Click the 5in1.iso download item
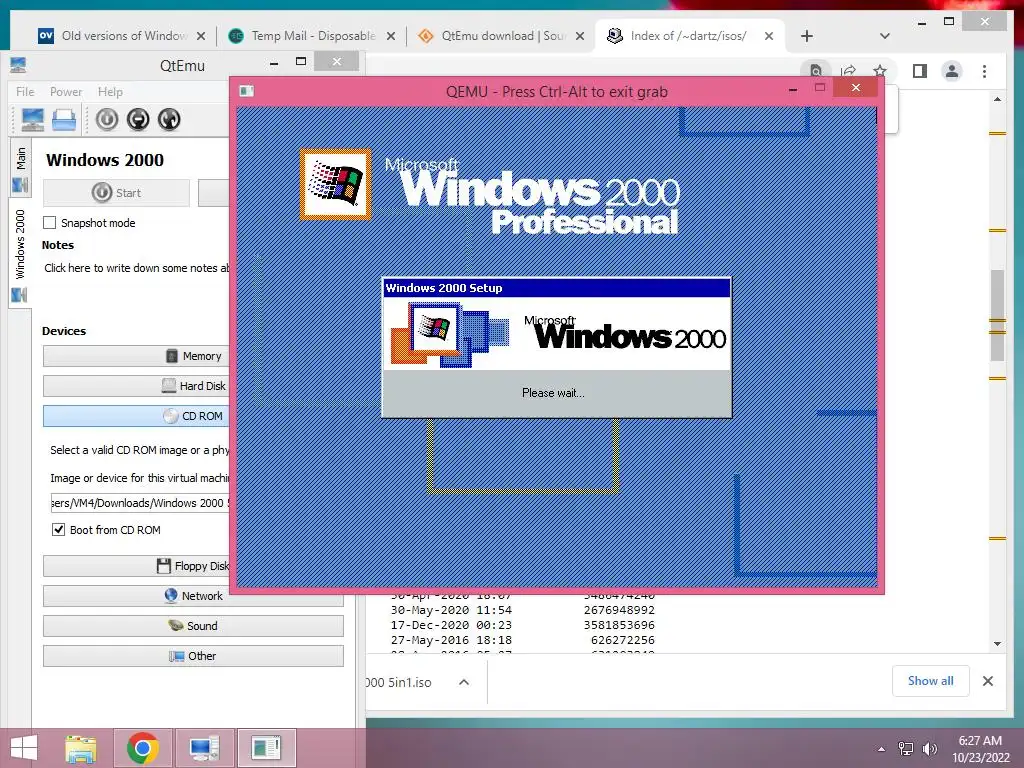The height and width of the screenshot is (768, 1024). pyautogui.click(x=399, y=682)
